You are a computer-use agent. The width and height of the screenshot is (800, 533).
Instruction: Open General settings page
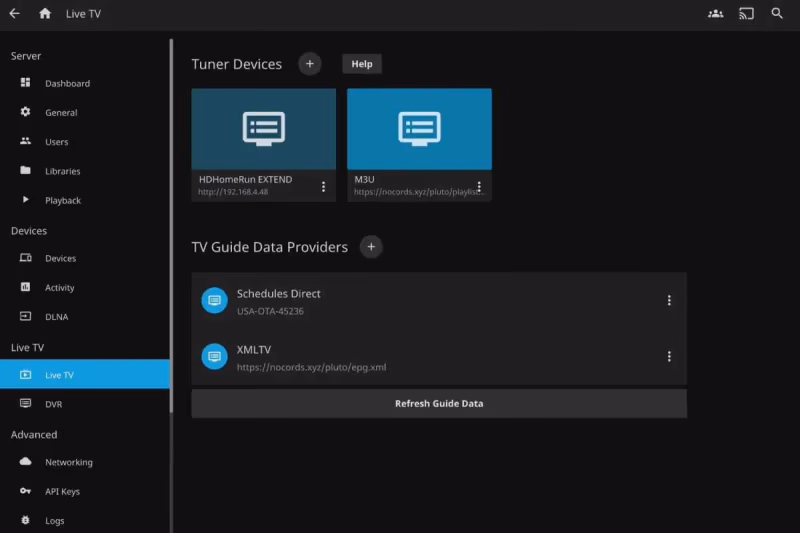(85, 112)
